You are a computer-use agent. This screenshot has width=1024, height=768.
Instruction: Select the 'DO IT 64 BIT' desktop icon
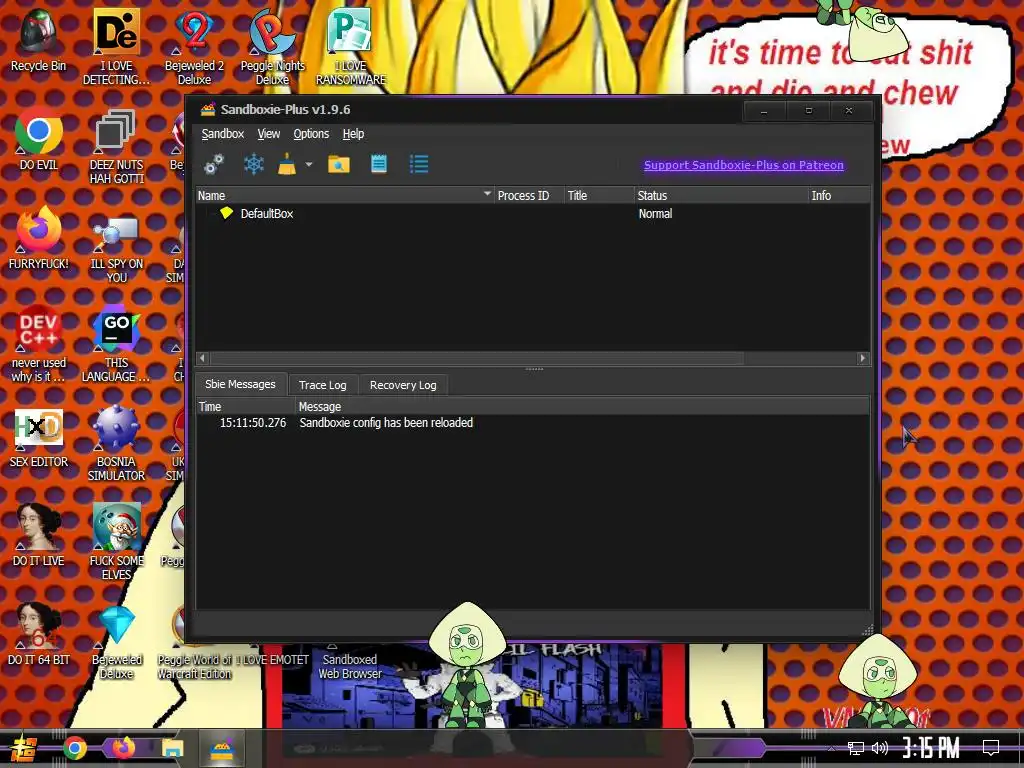coord(39,635)
